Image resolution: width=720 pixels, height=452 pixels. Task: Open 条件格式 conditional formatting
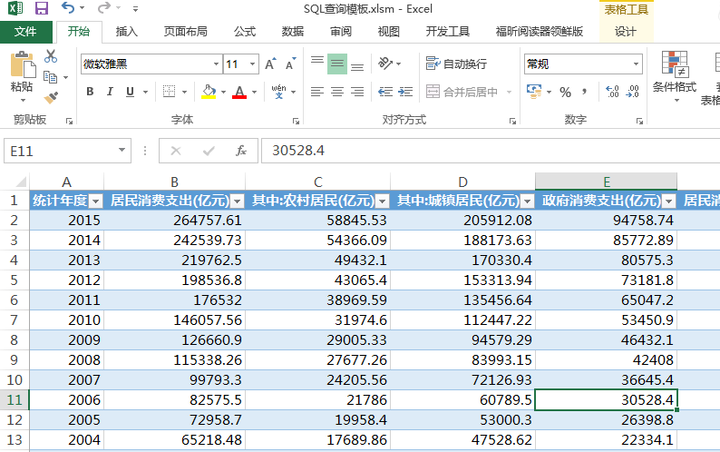tap(675, 76)
